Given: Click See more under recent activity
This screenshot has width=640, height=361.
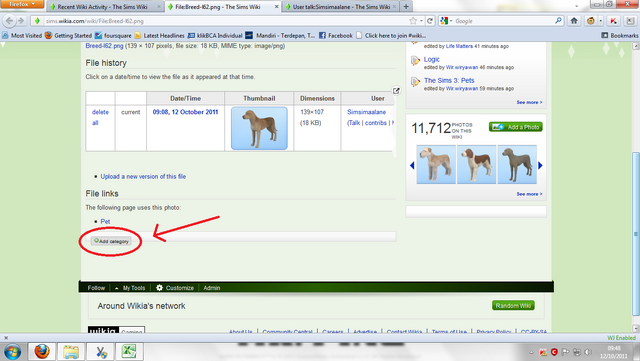Looking at the screenshot, I should coord(529,102).
